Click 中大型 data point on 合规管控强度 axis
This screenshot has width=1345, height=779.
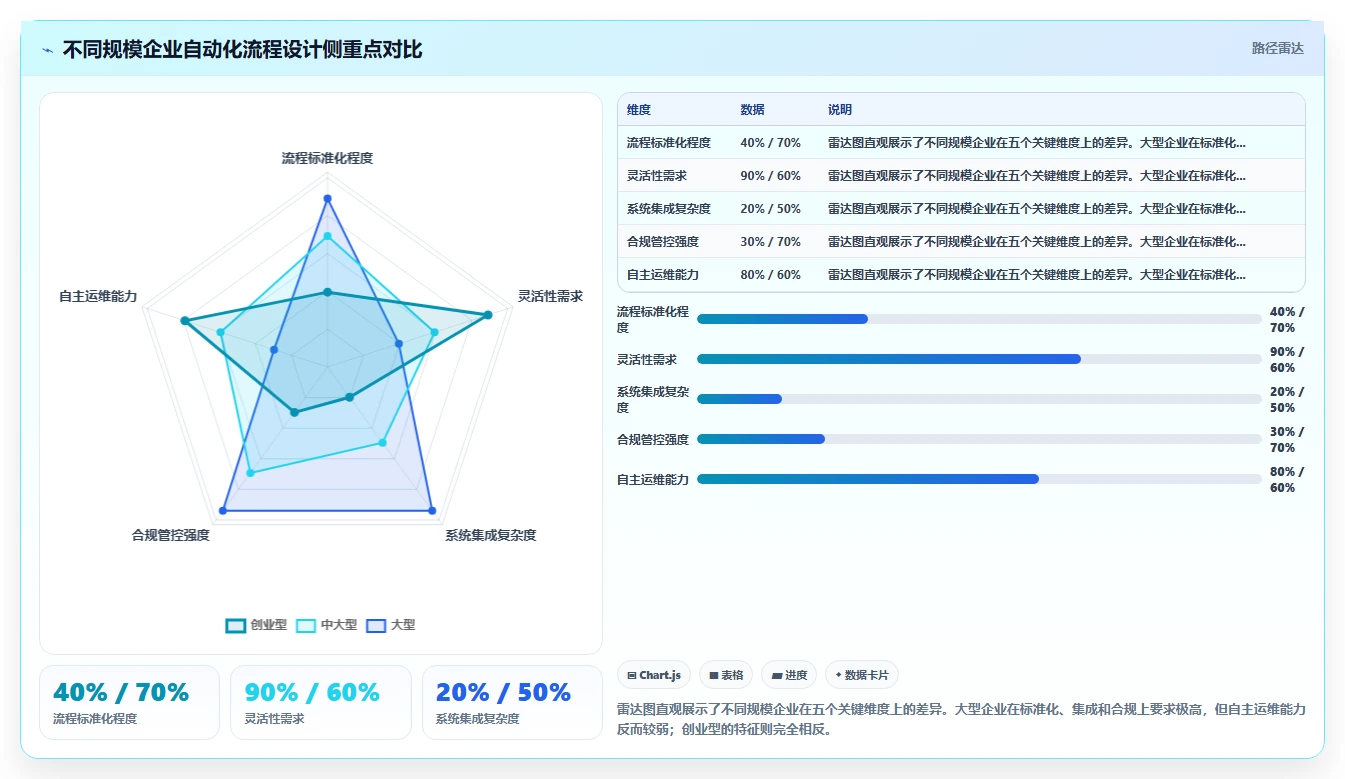click(250, 473)
